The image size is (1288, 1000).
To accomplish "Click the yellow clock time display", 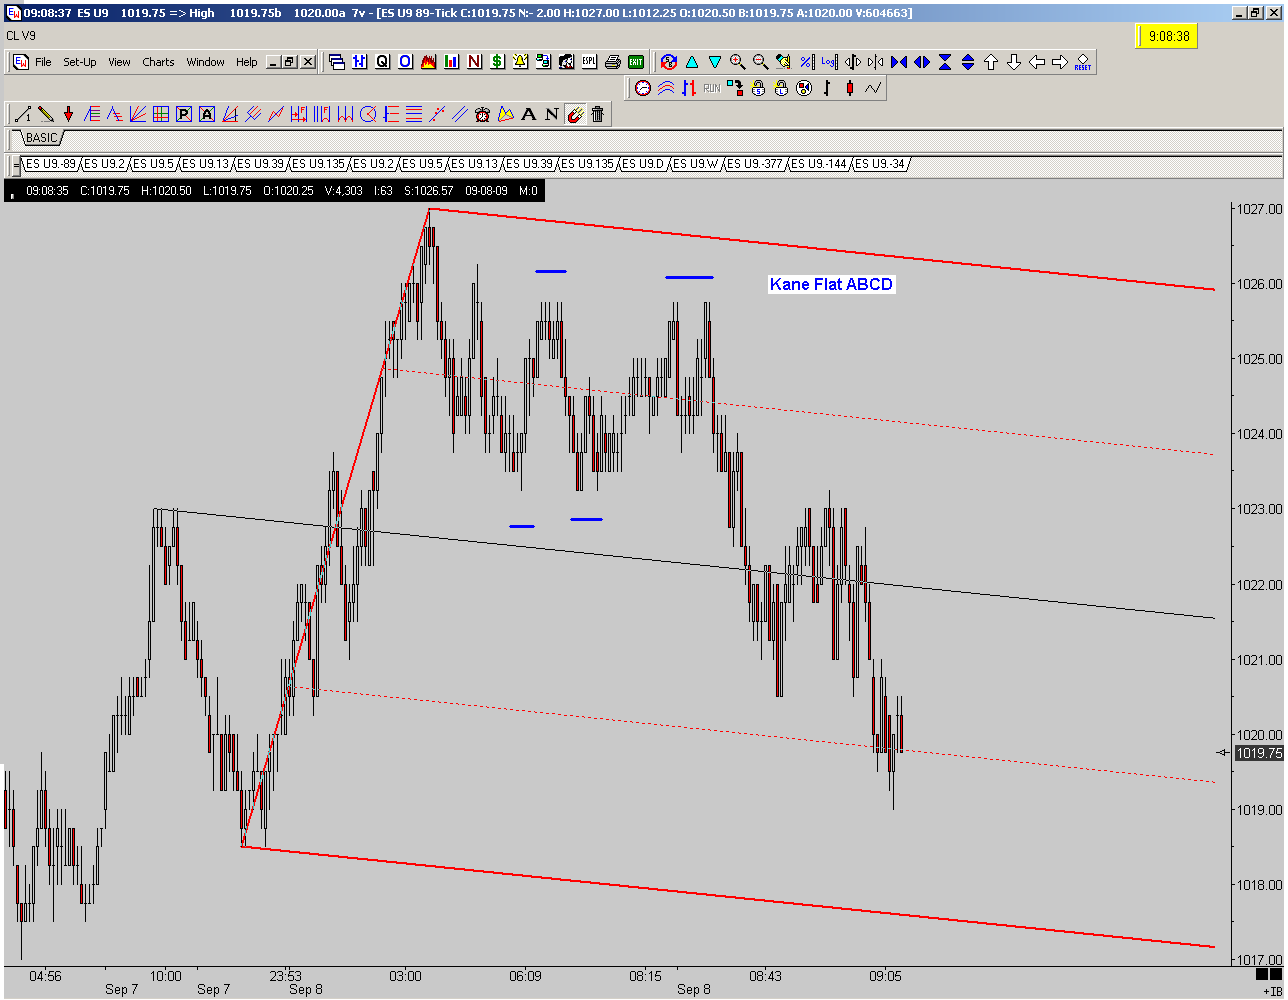I will tap(1168, 36).
